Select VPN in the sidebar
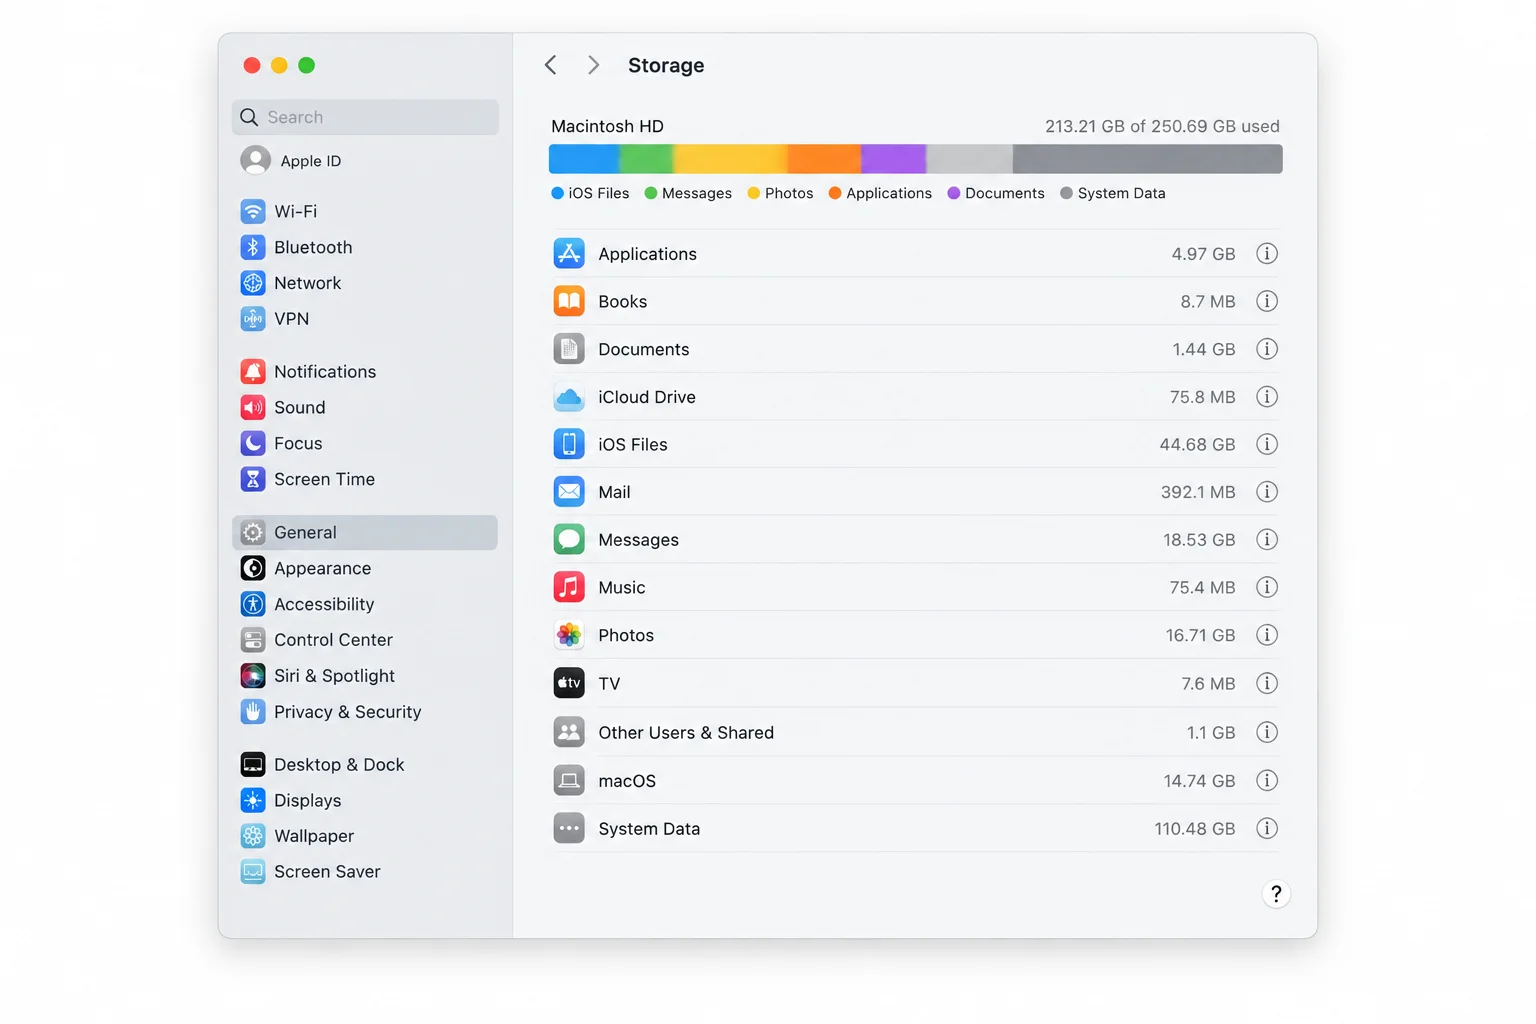 (x=365, y=319)
